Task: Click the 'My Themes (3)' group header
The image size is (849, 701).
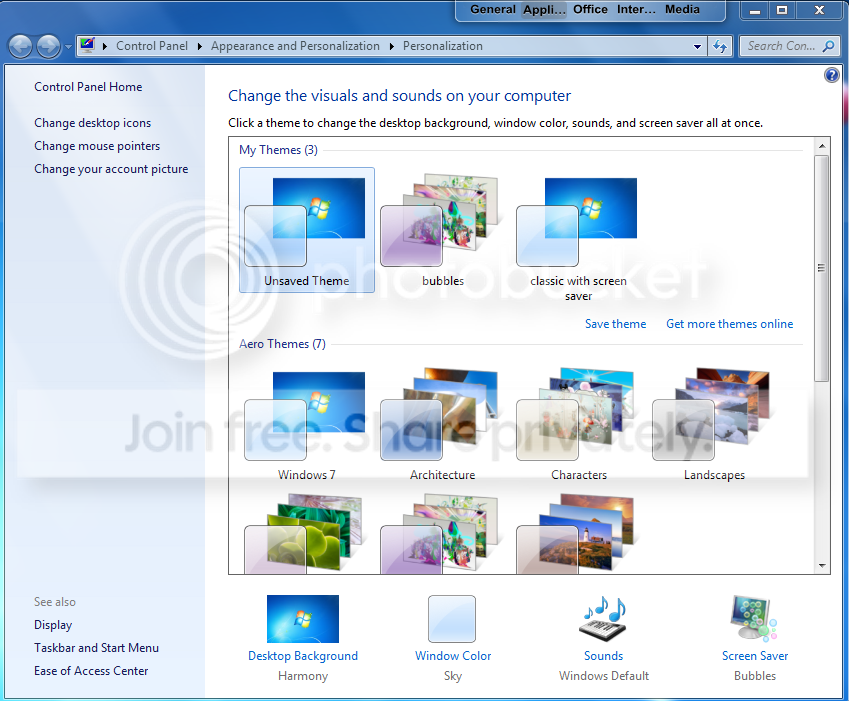Action: tap(278, 150)
